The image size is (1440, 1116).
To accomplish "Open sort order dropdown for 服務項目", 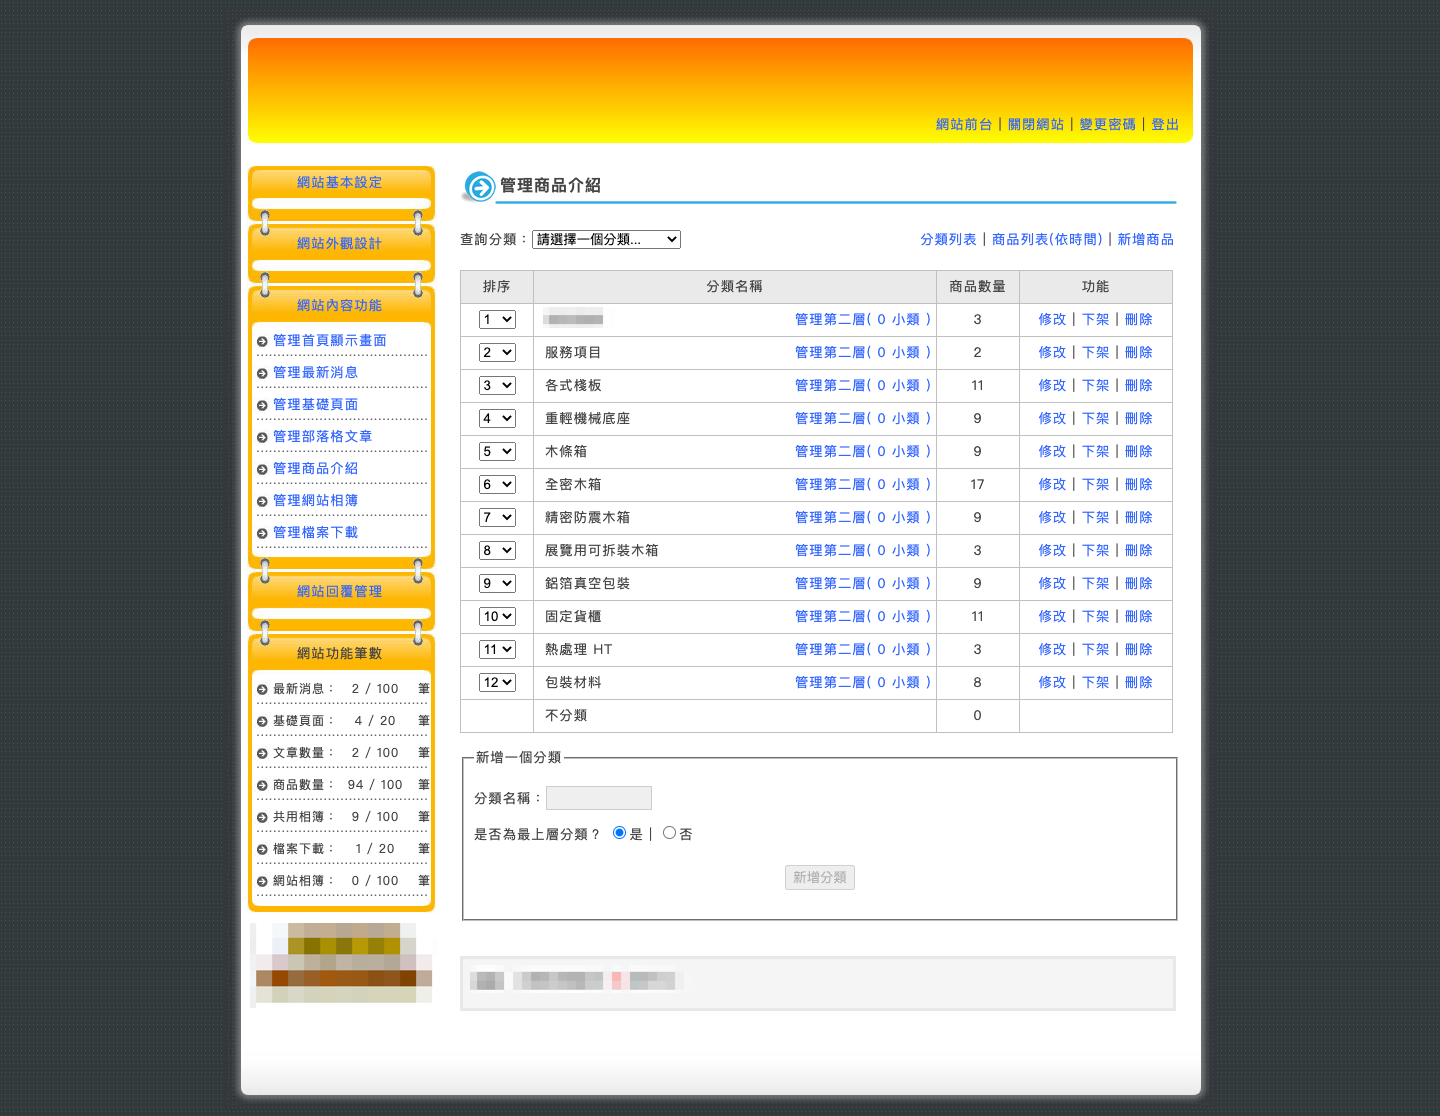I will pos(497,352).
